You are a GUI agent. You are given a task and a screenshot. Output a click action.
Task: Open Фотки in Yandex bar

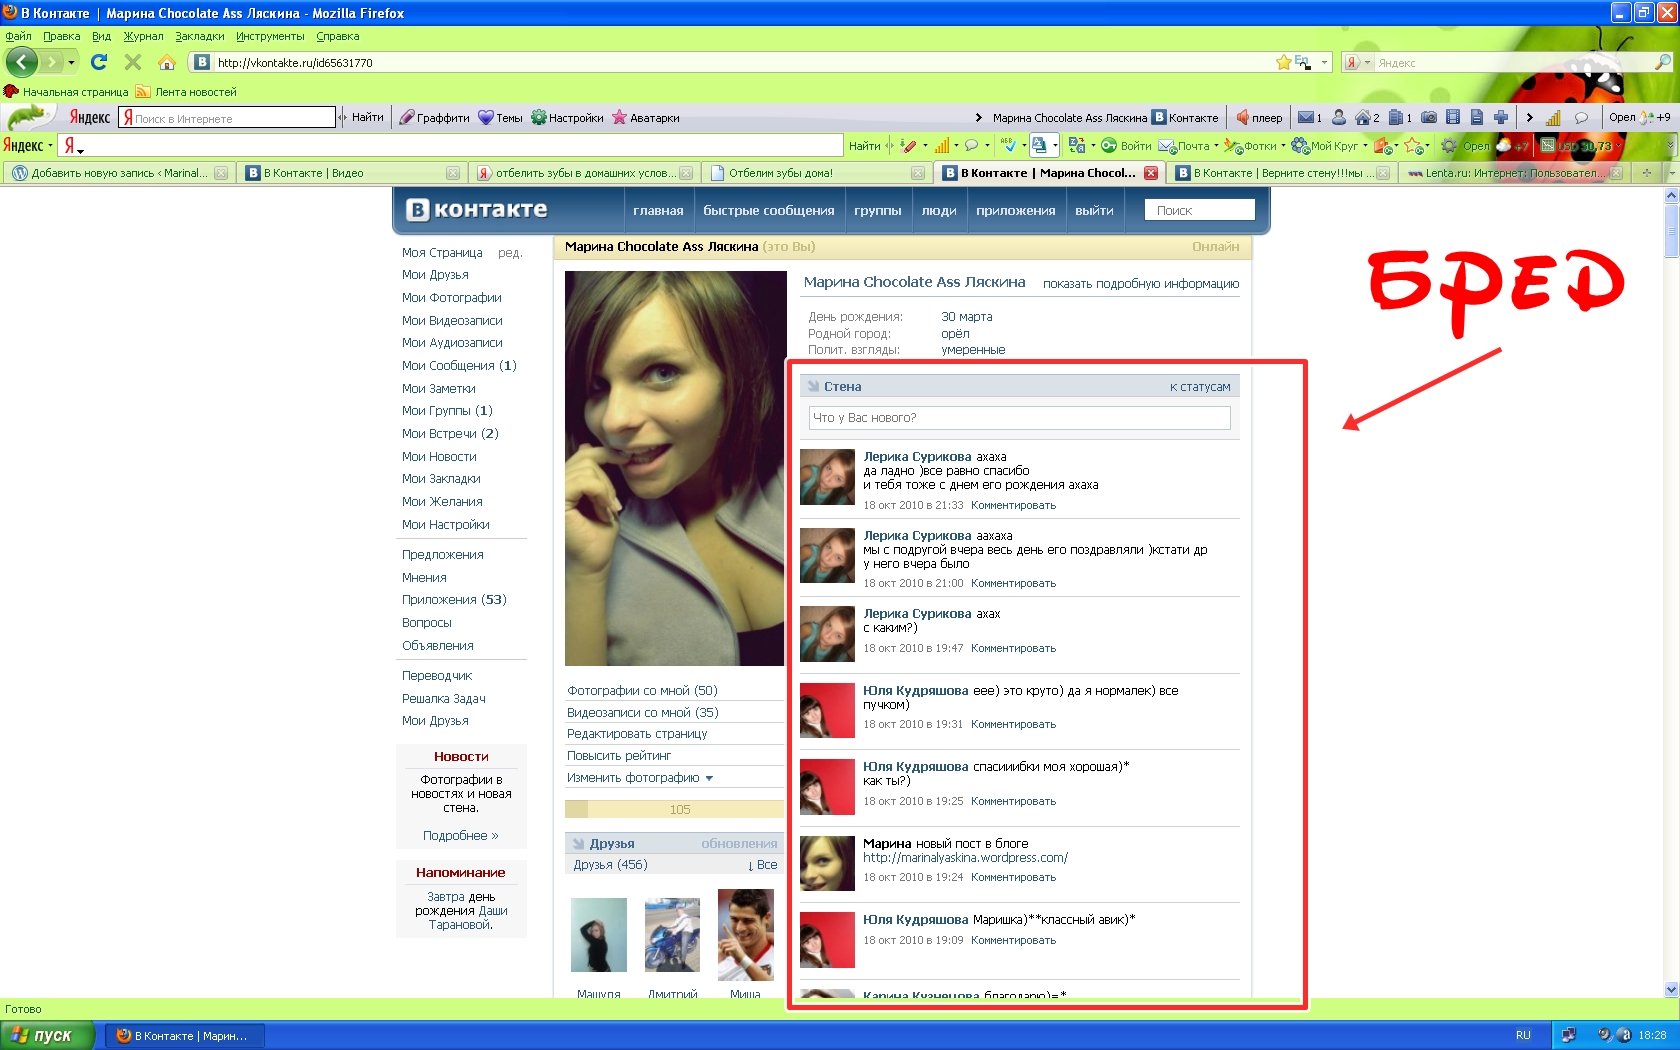point(1250,146)
